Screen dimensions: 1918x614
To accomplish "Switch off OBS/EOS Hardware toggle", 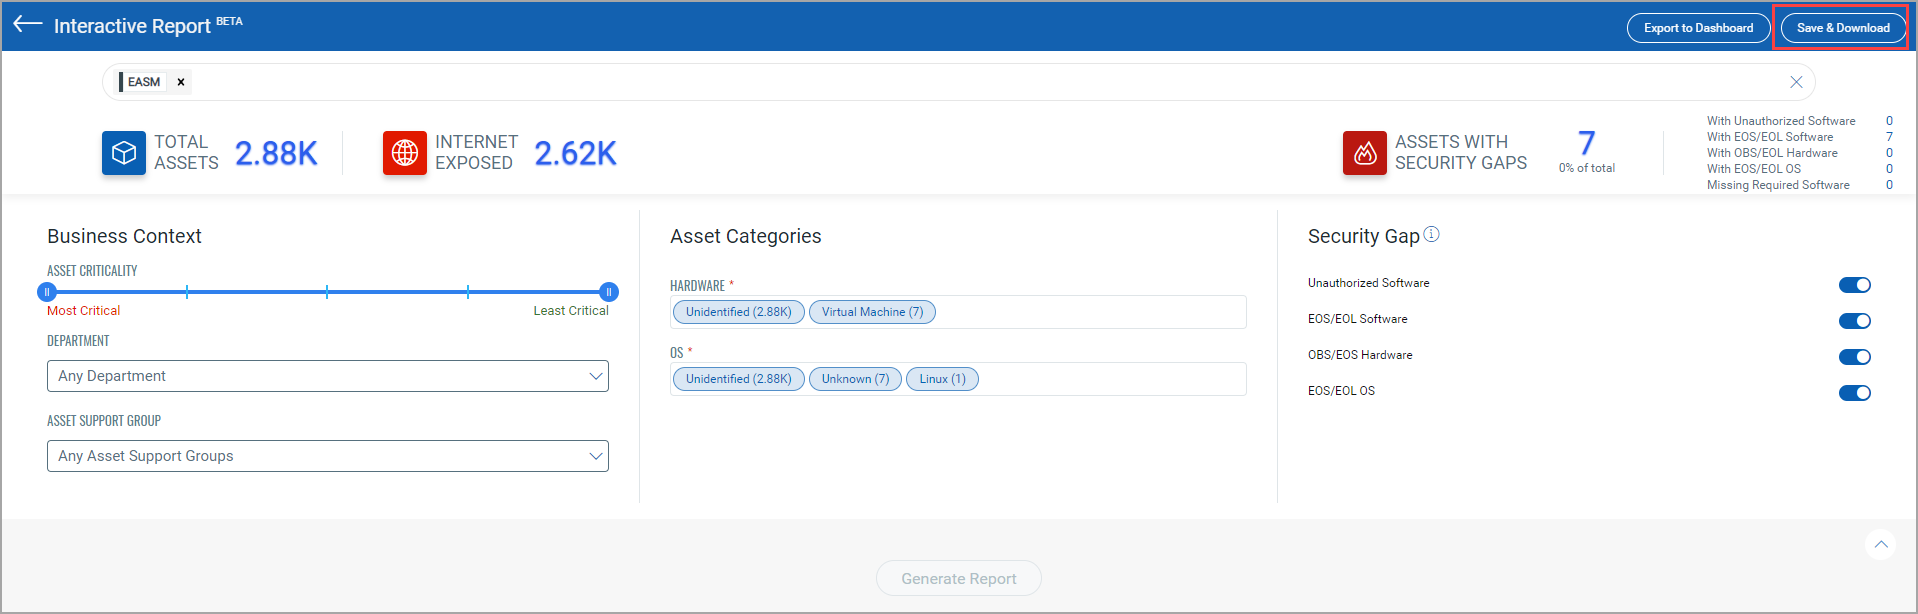I will 1855,357.
